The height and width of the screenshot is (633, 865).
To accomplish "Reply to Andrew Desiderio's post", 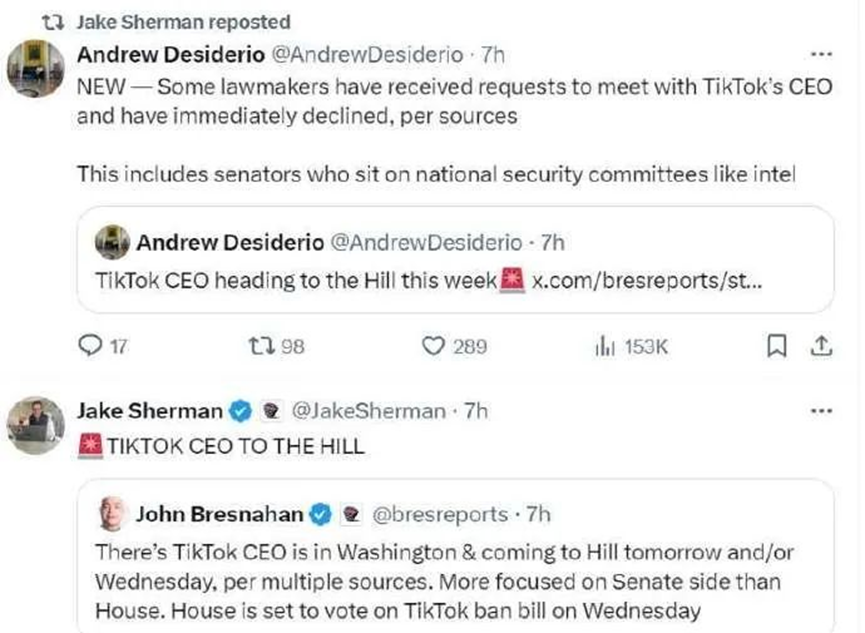I will [x=90, y=346].
